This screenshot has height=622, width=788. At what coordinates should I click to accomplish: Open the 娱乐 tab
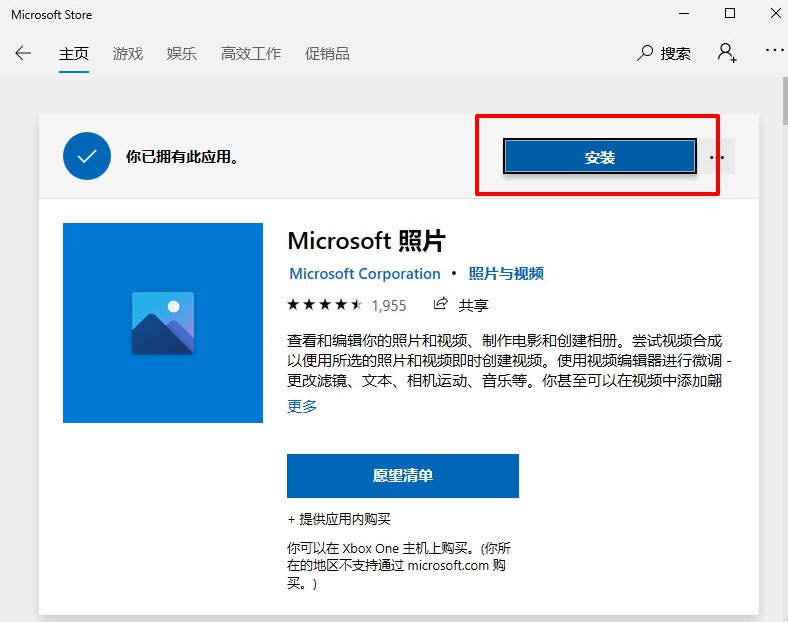[181, 53]
